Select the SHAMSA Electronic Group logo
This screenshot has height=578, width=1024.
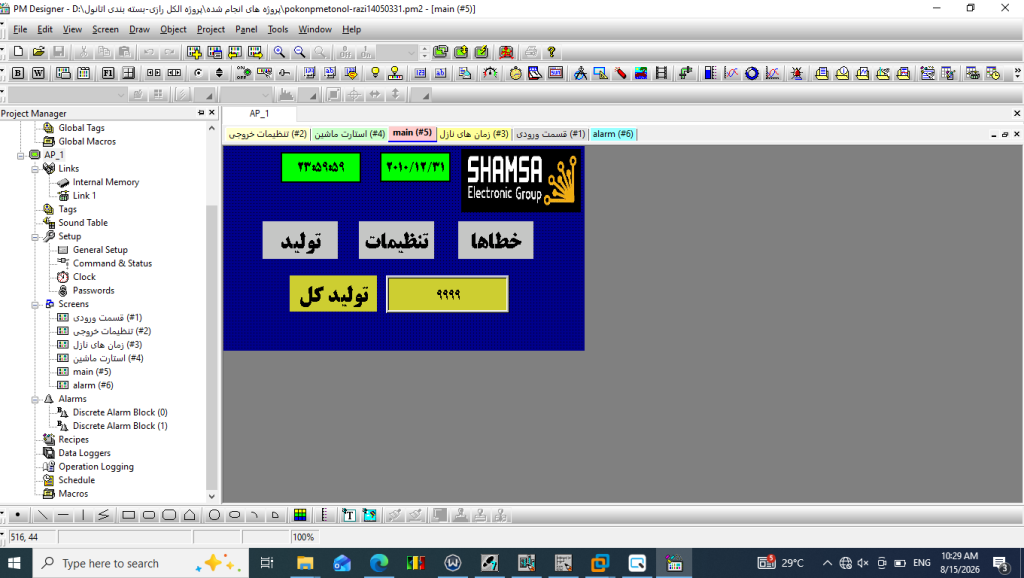tap(521, 180)
